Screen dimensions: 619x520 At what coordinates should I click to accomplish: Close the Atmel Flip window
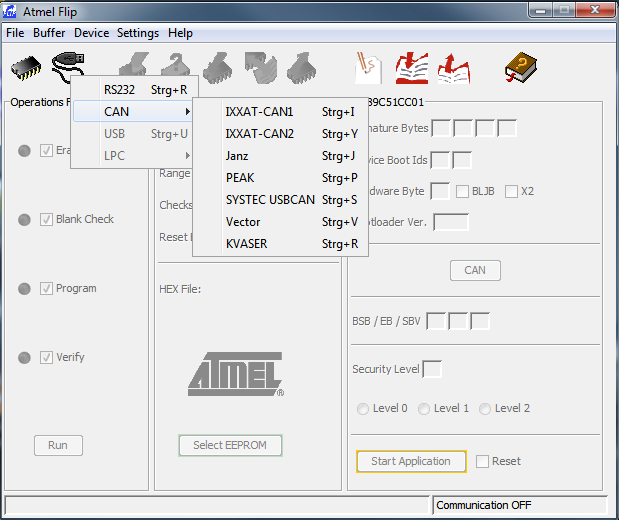coord(595,10)
